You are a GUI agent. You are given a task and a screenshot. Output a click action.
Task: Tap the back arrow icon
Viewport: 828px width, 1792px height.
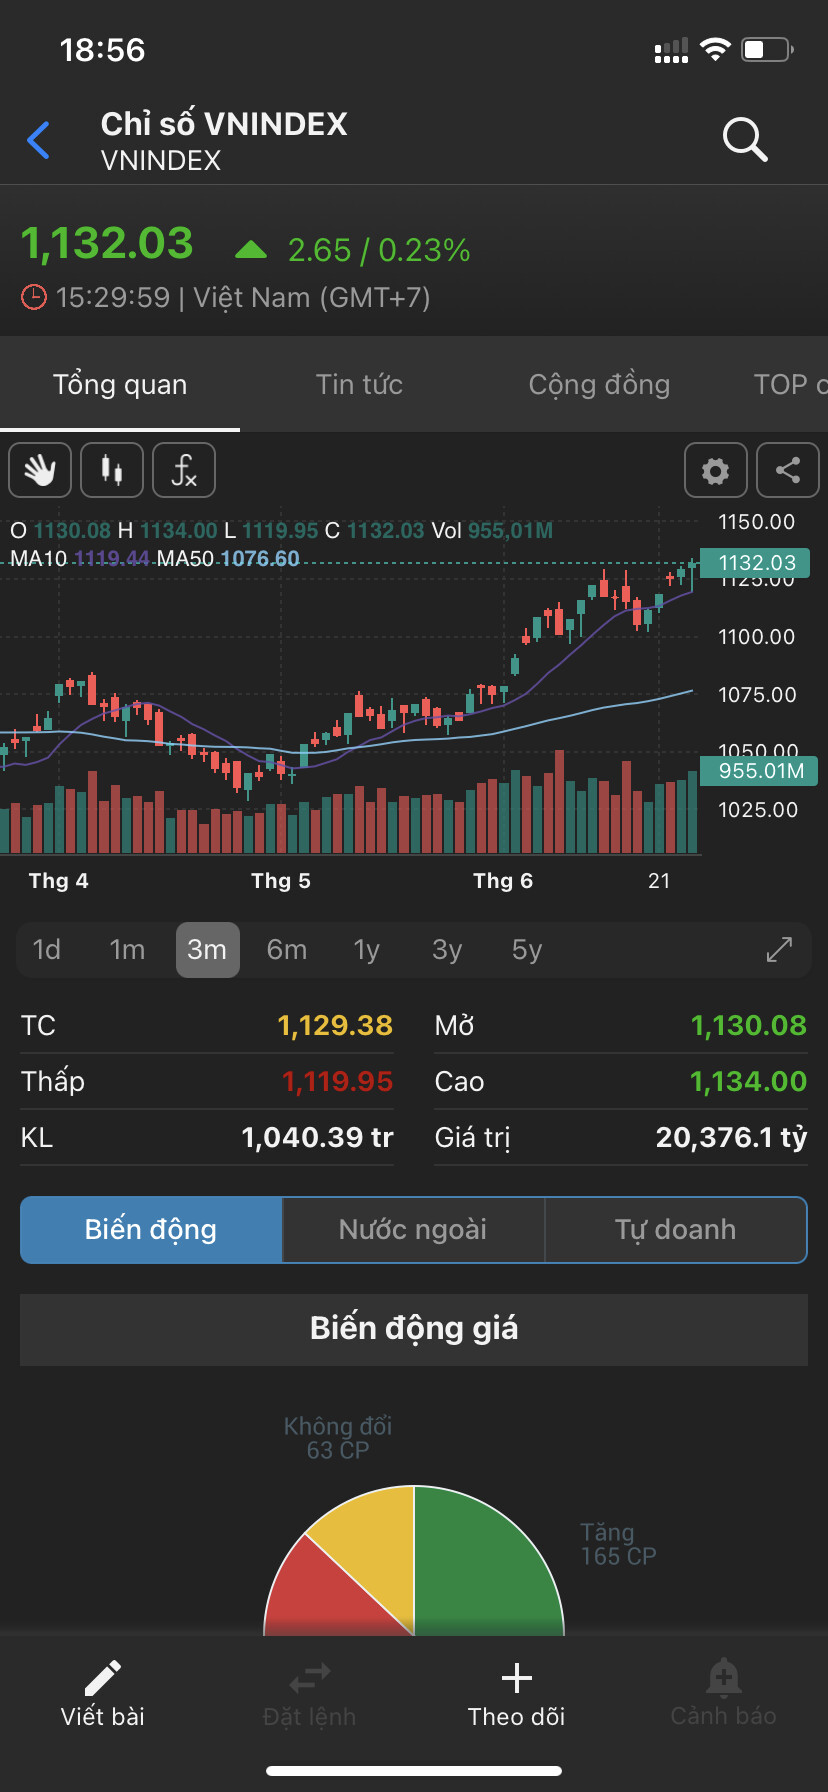tap(39, 140)
